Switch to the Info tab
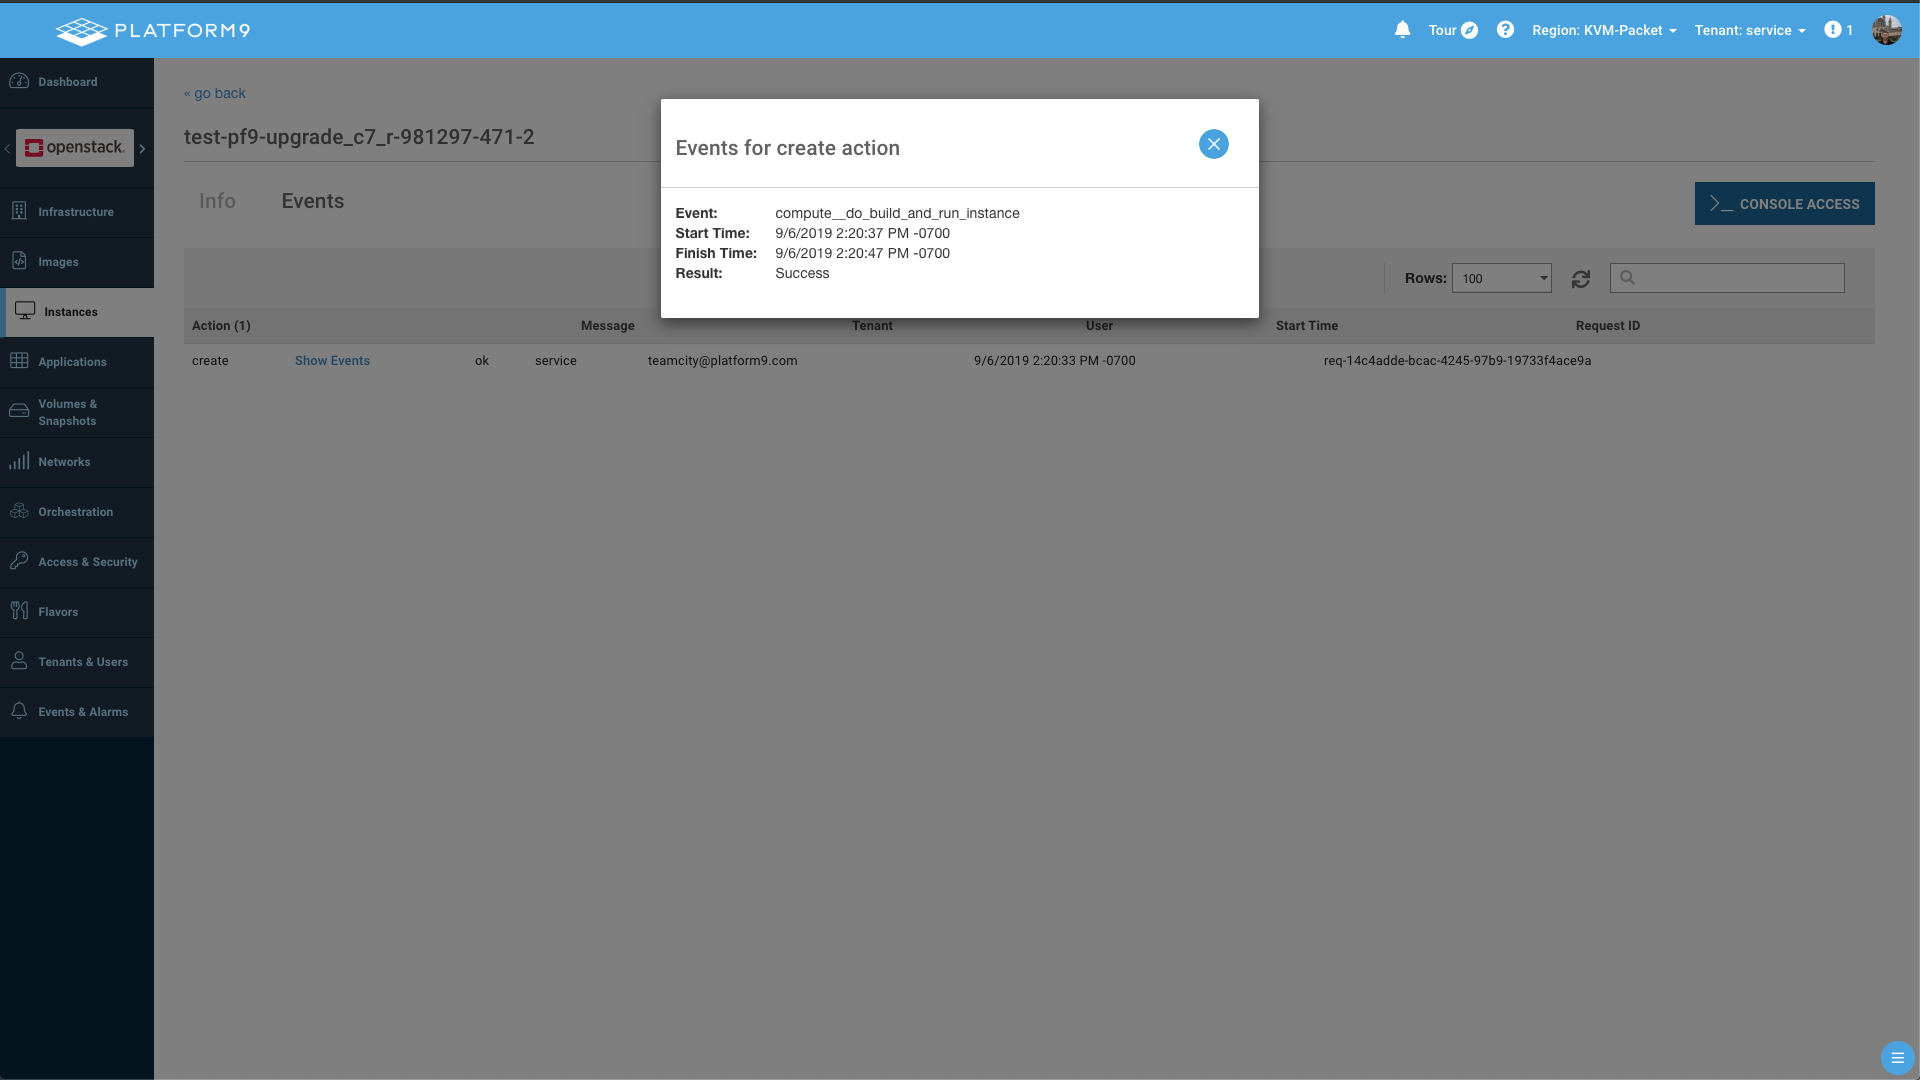Viewport: 1920px width, 1080px height. [217, 201]
